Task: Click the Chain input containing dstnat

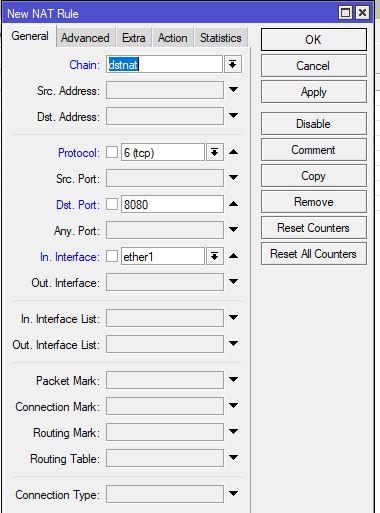Action: 164,64
